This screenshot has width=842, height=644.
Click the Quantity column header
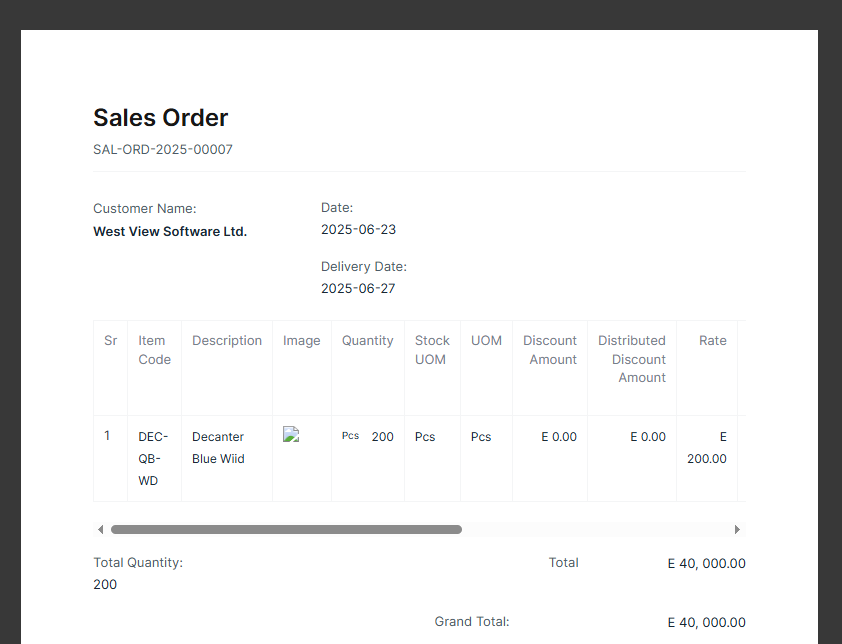tap(368, 341)
